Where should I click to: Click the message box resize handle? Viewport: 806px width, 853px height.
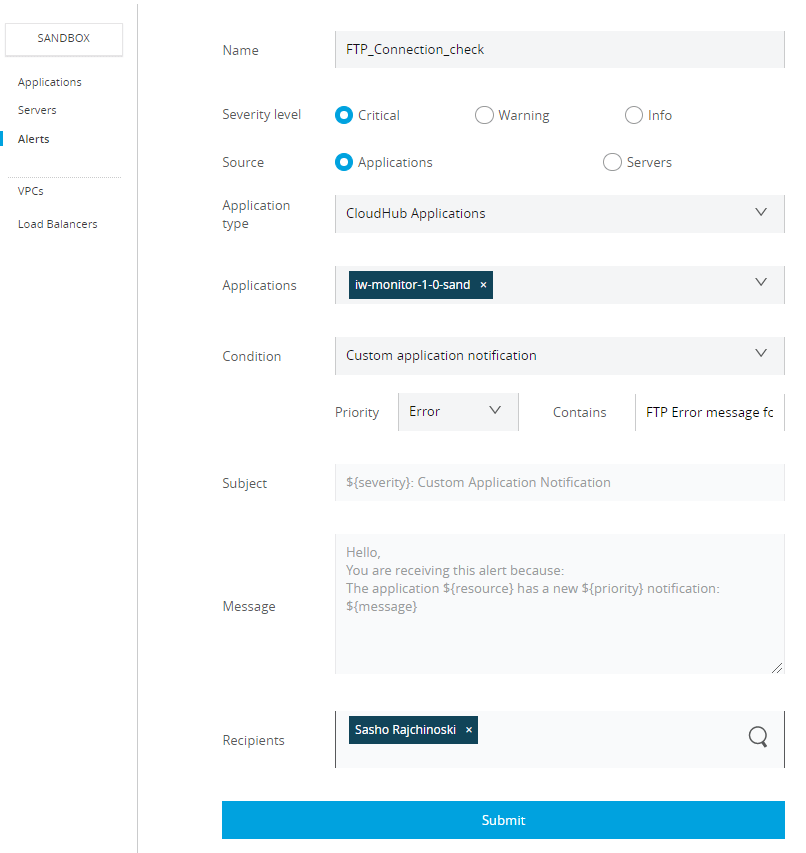[777, 667]
